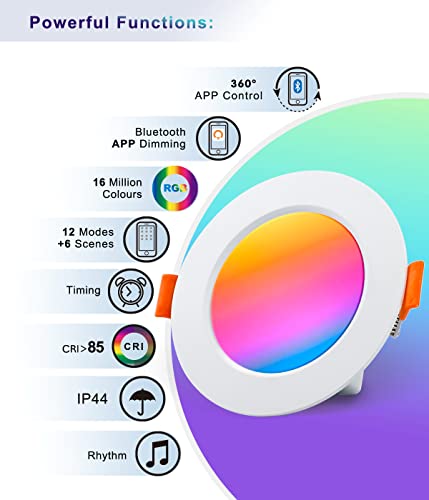Choose the 12 Modes phone grid icon

pos(146,239)
